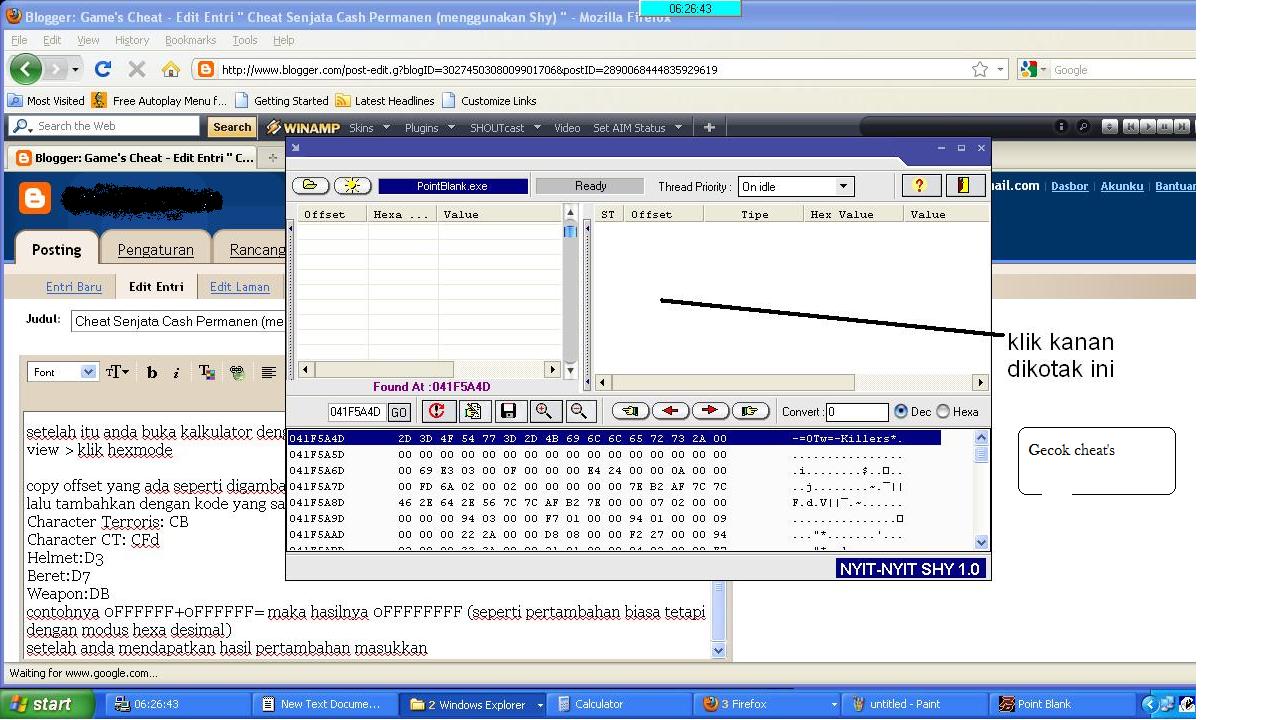
Task: Open the Set AIM Status dropdown
Action: [637, 127]
